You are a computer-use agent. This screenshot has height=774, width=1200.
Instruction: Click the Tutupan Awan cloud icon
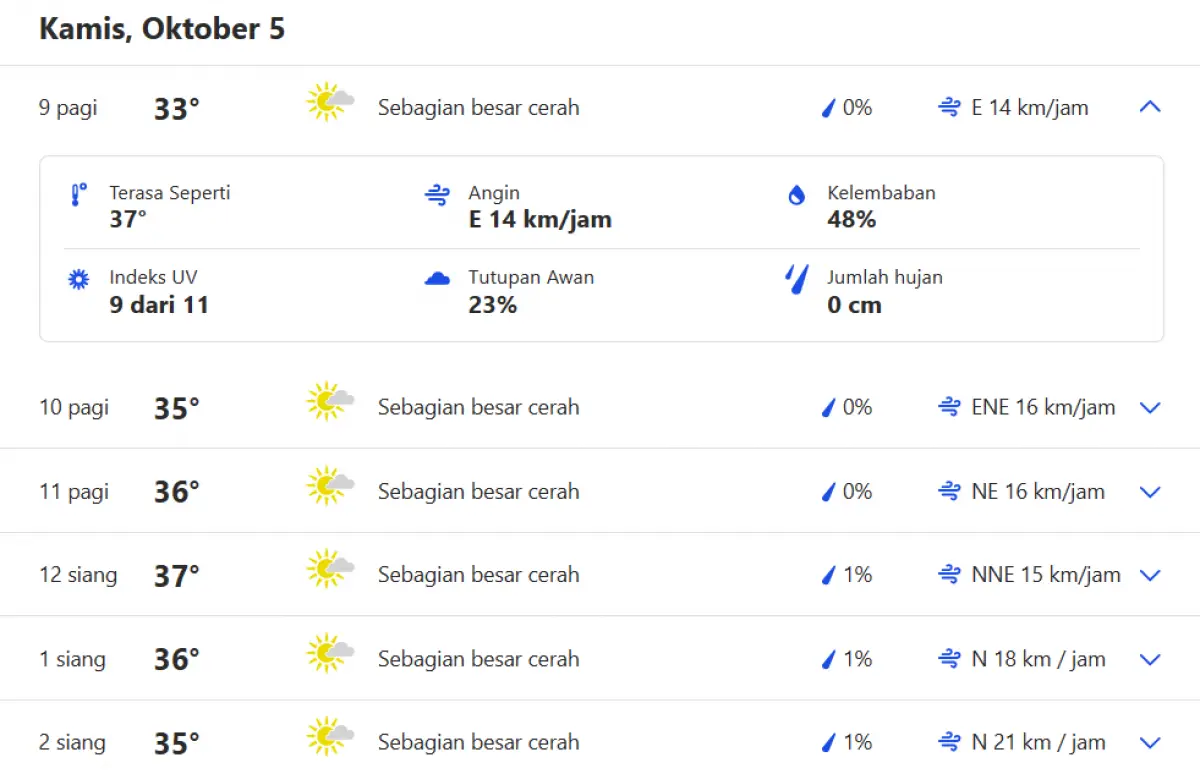click(x=437, y=279)
